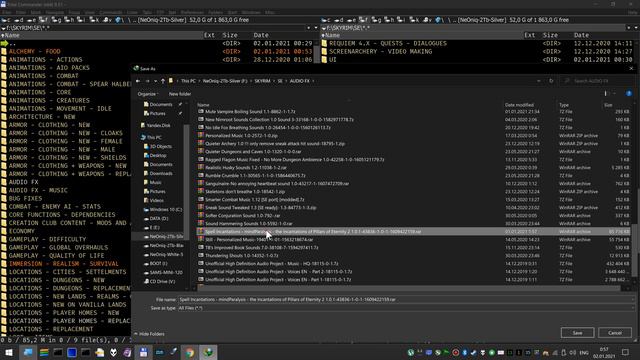Open Yandex.Disk in the sidebar
The width and height of the screenshot is (640, 360).
click(x=158, y=125)
